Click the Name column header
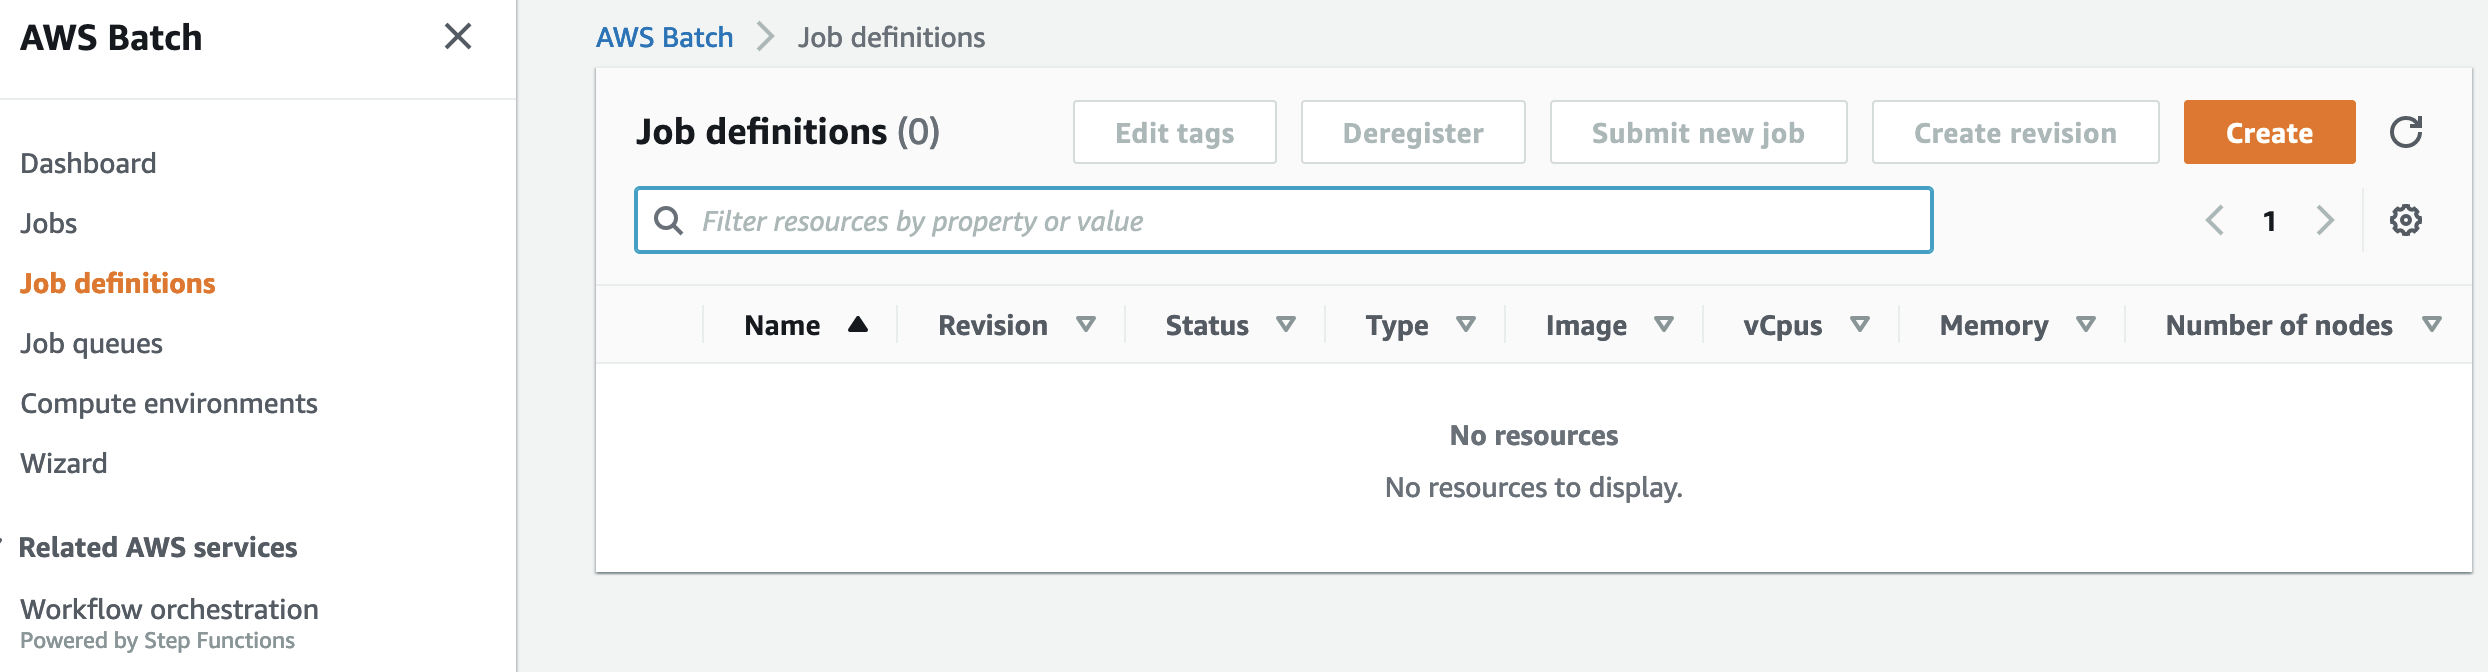The image size is (2488, 672). tap(782, 325)
